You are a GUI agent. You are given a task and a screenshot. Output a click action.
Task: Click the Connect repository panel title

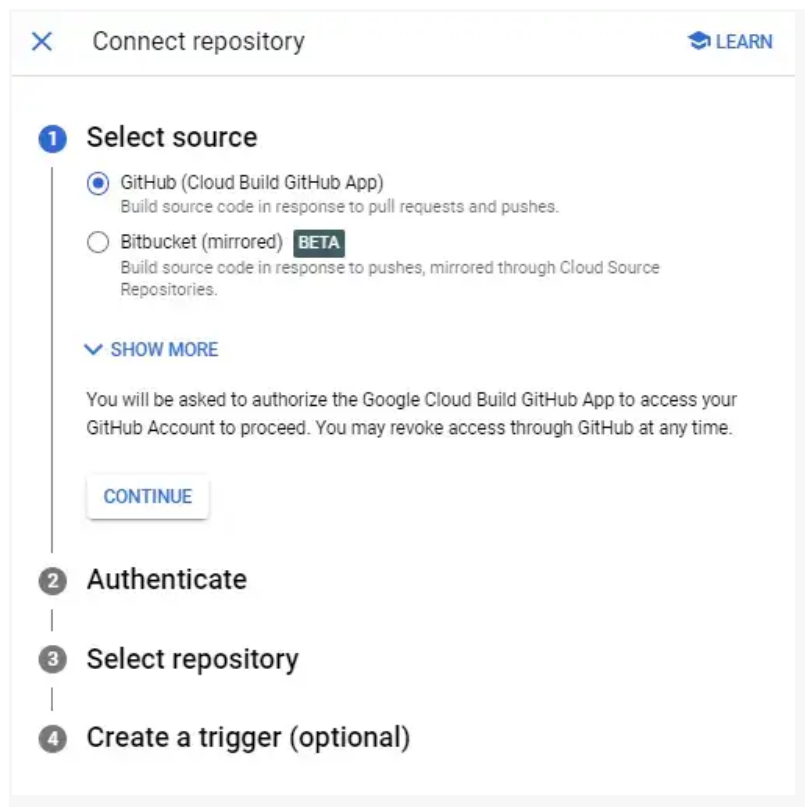pos(198,42)
